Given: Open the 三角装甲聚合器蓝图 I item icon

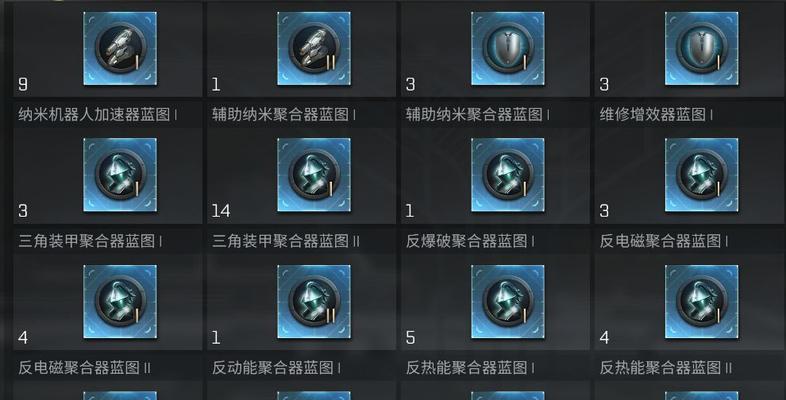Looking at the screenshot, I should [x=120, y=175].
